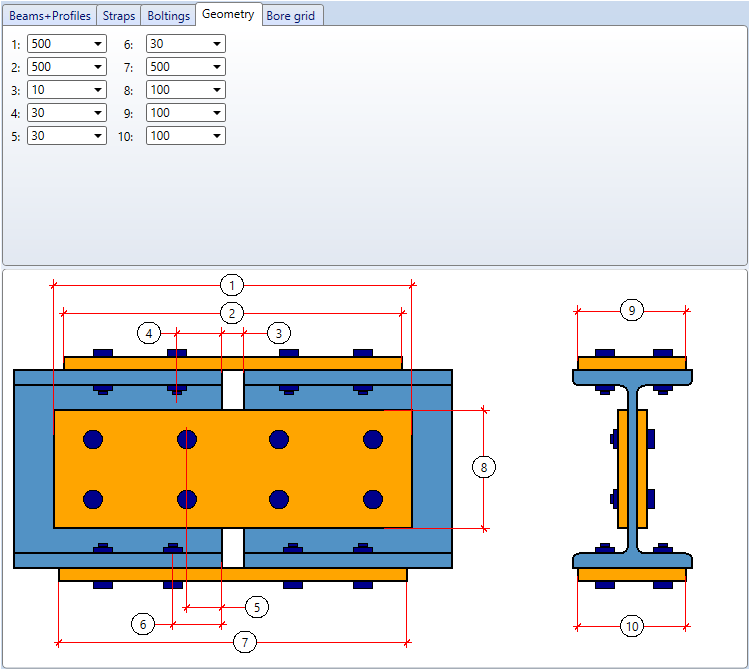Expand the dropdown arrow for parameter 1

(97, 44)
